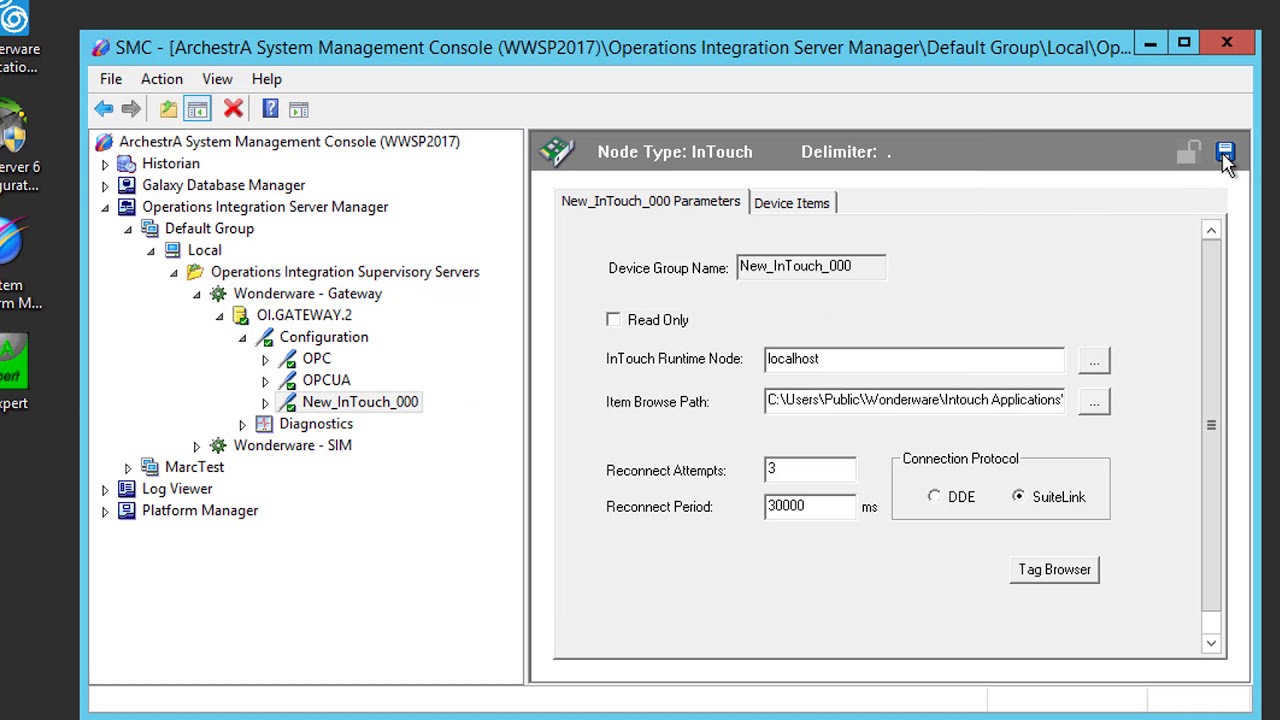Screen dimensions: 1280x720
Task: Select ArchestrA System Management Console root node
Action: 289,142
